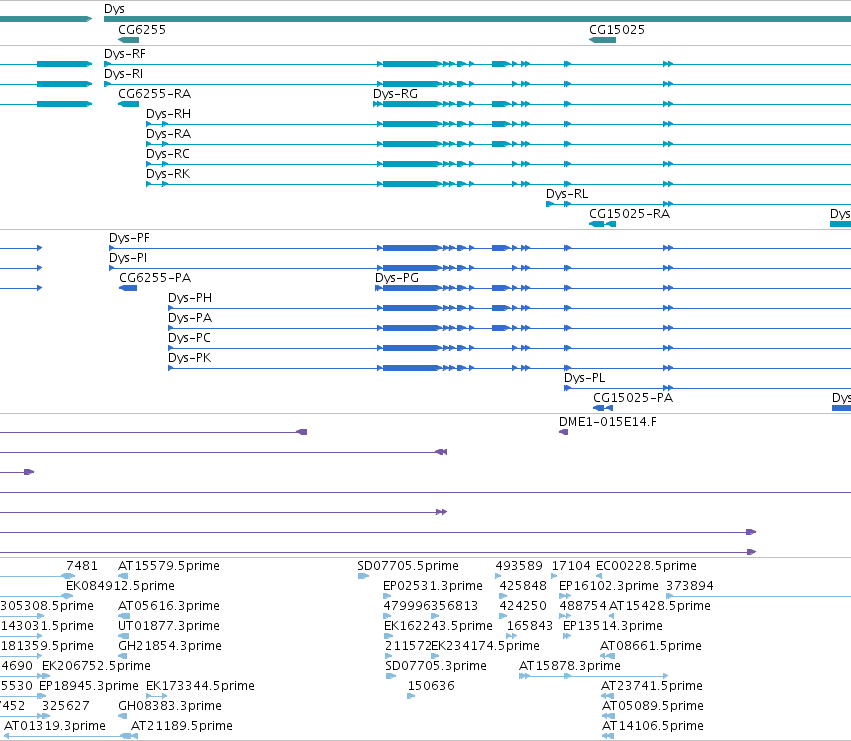
Task: Open the Dys-RI transcript label
Action: coord(124,74)
